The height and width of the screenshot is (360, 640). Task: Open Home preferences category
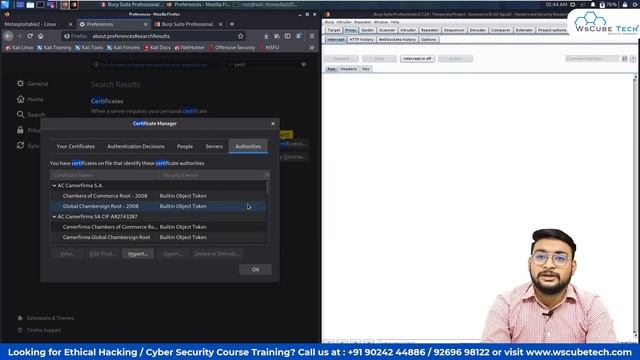(30, 99)
